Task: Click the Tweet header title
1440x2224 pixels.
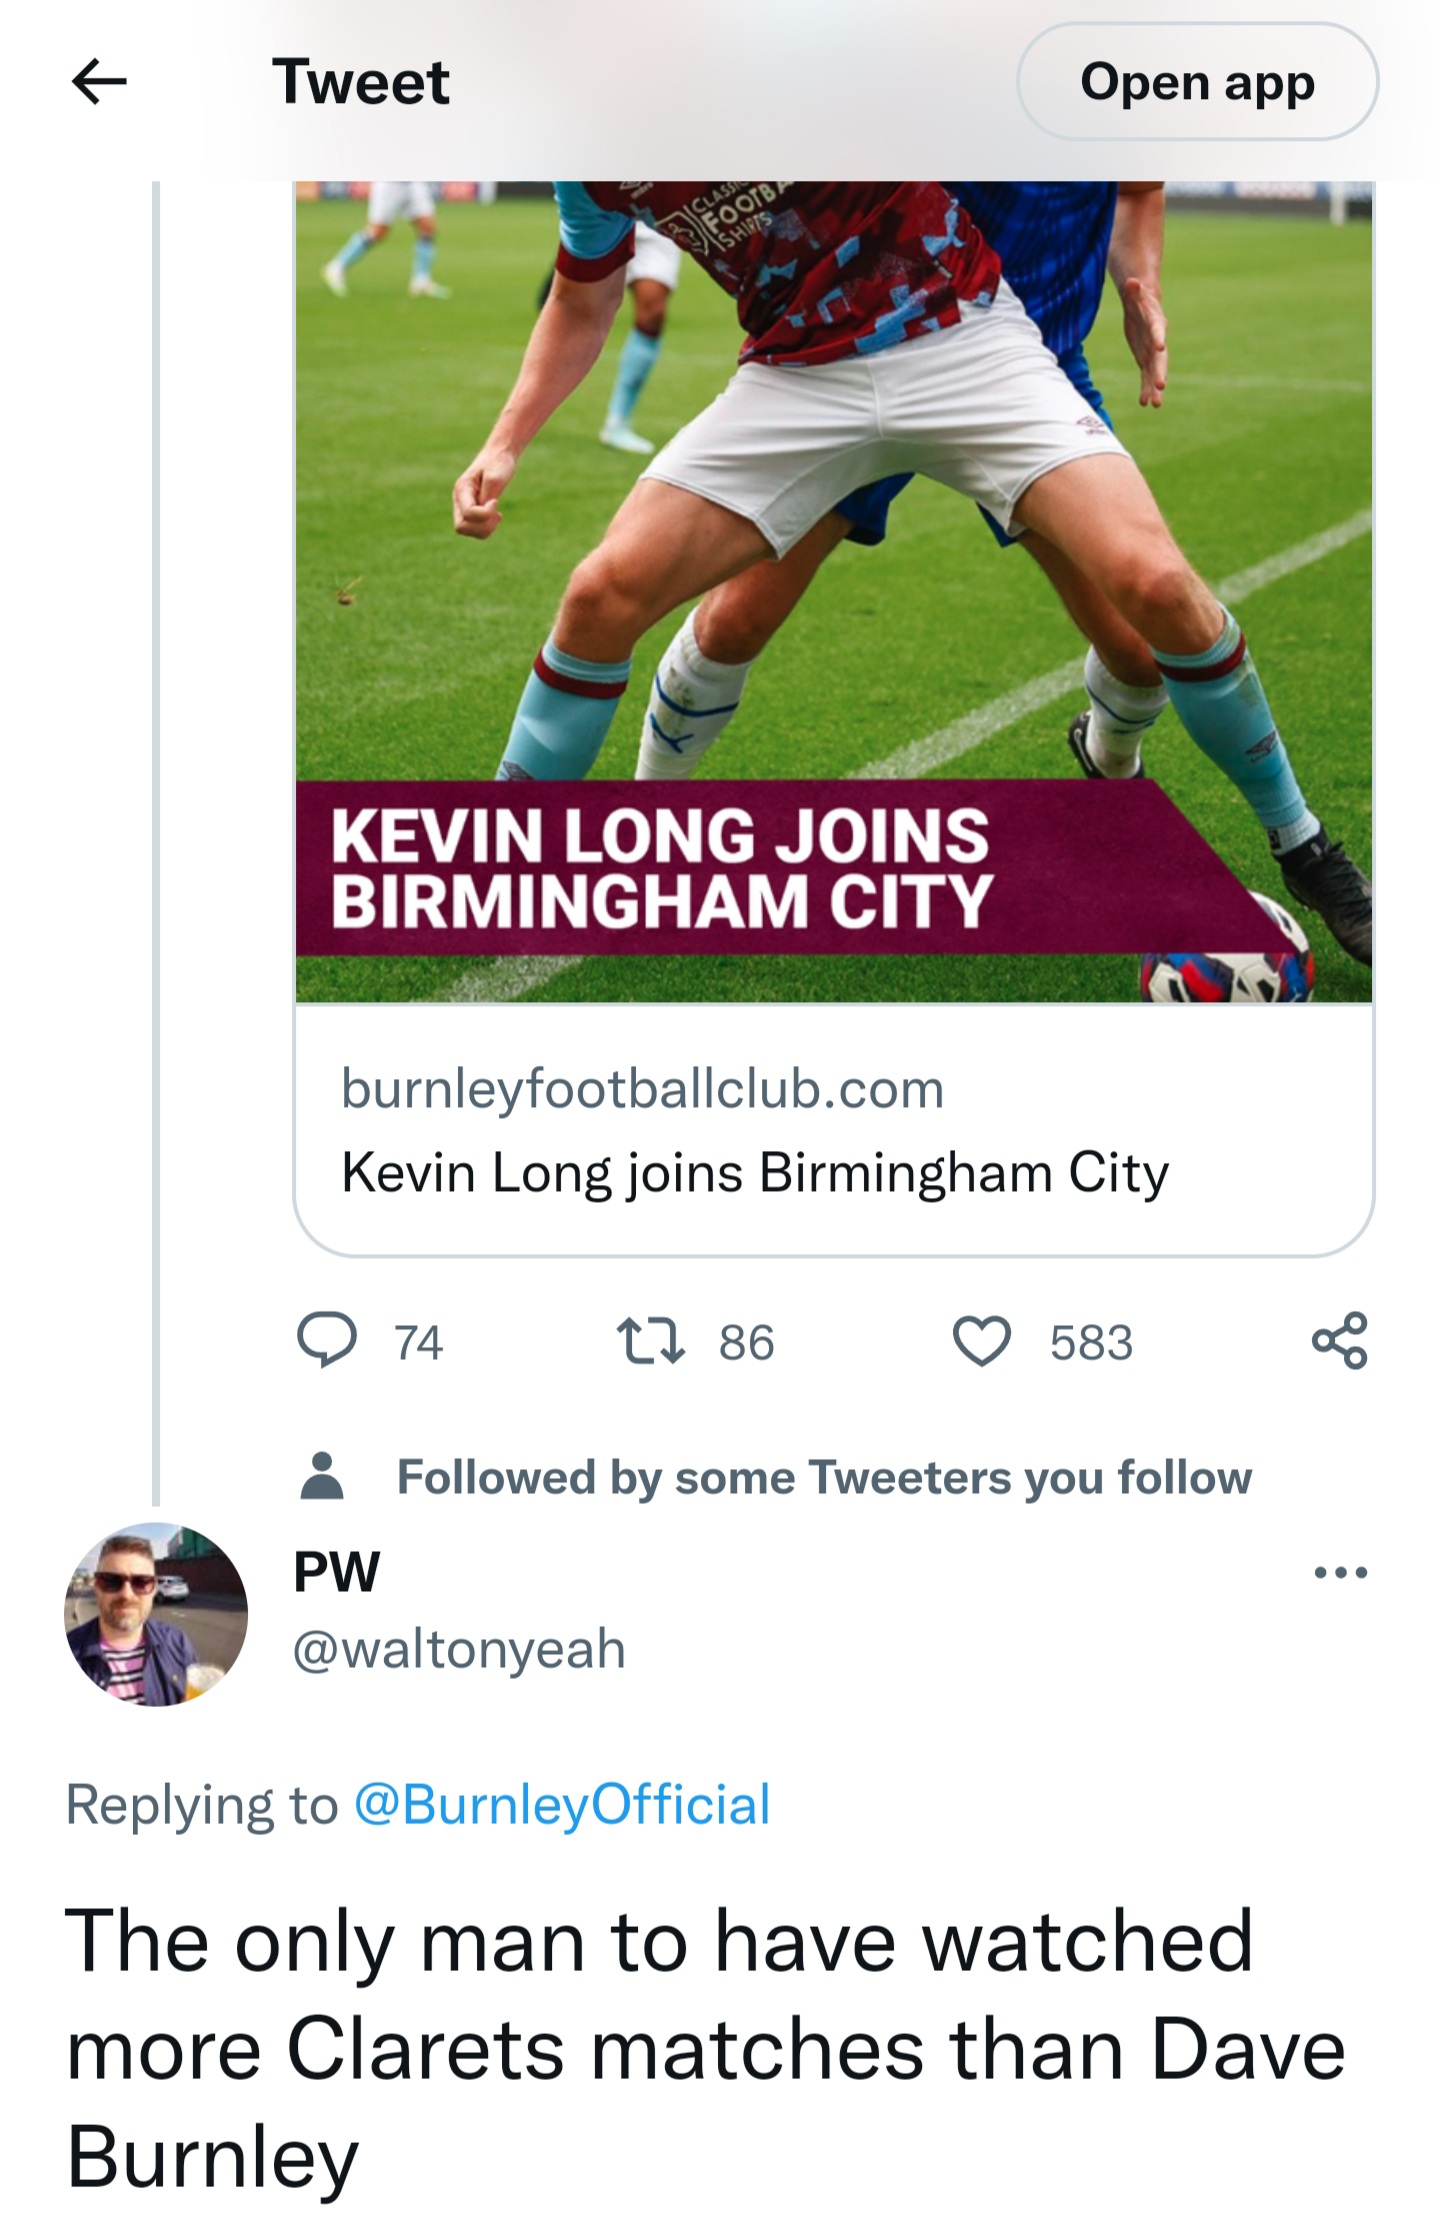Action: coord(360,82)
